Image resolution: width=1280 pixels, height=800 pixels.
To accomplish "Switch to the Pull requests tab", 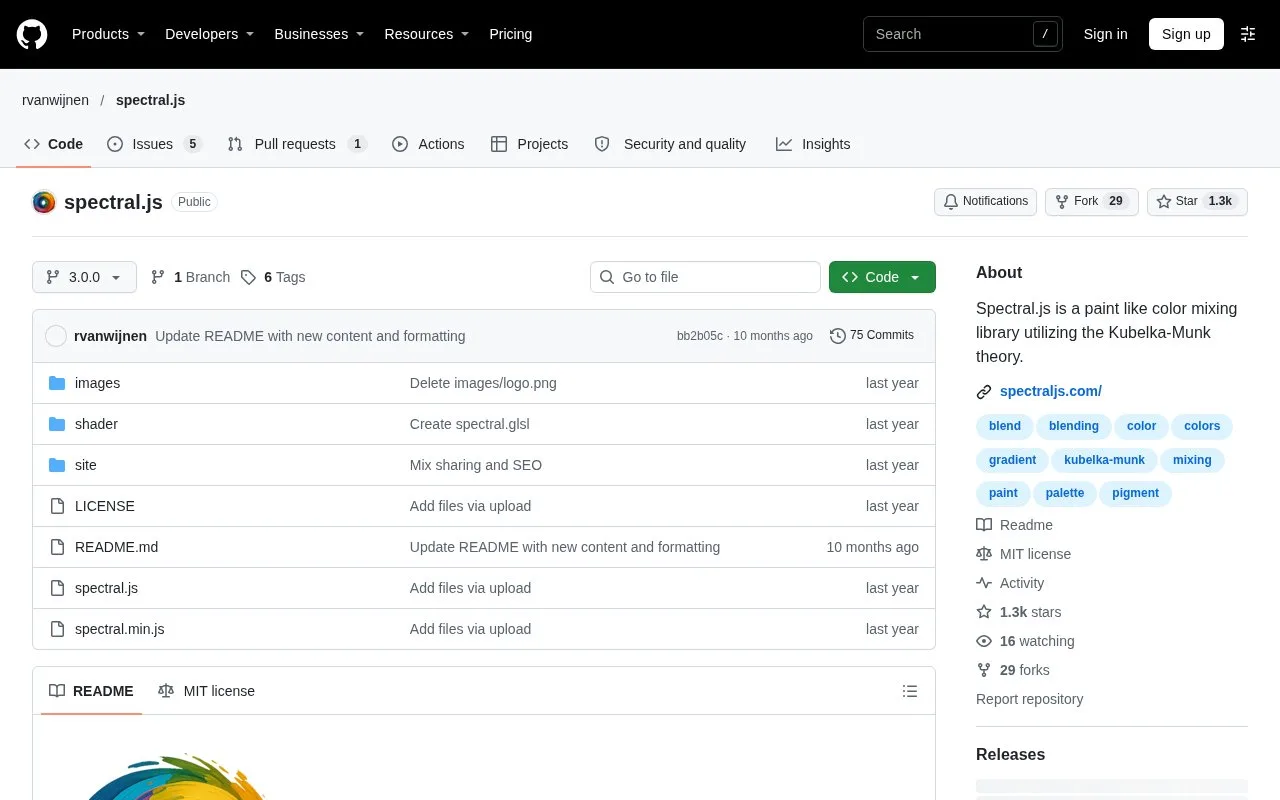I will point(297,144).
